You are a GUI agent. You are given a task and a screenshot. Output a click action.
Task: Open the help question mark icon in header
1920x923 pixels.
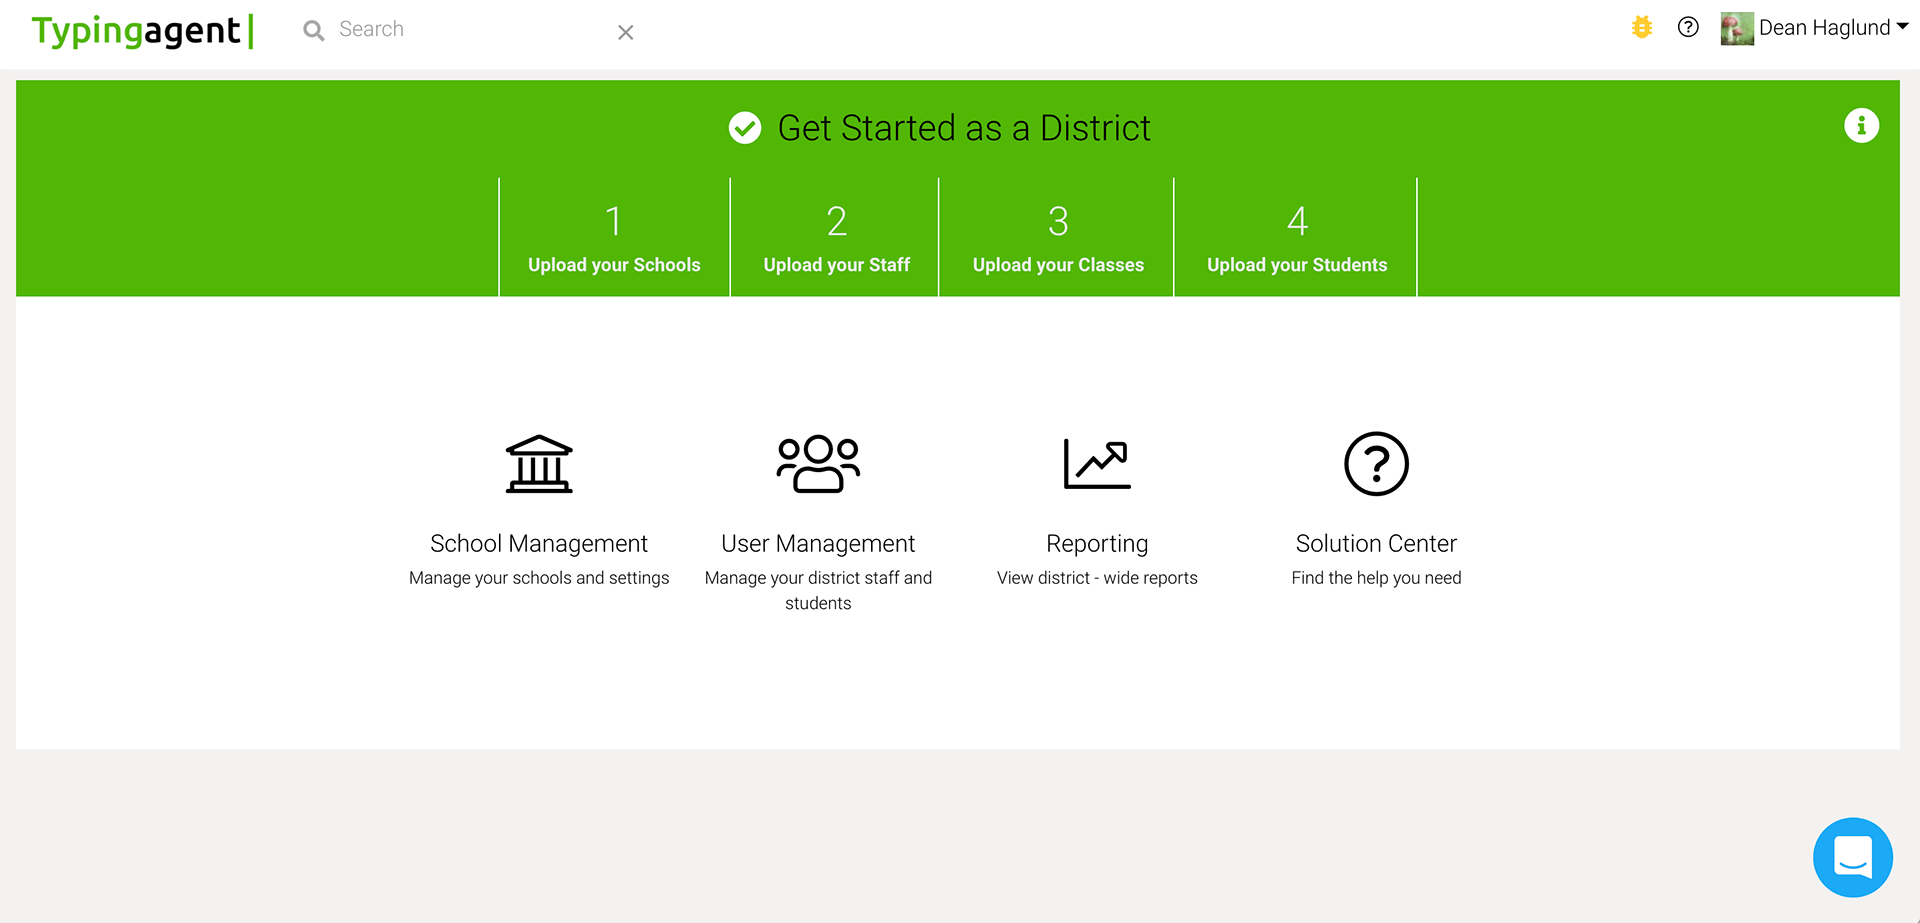click(x=1688, y=27)
